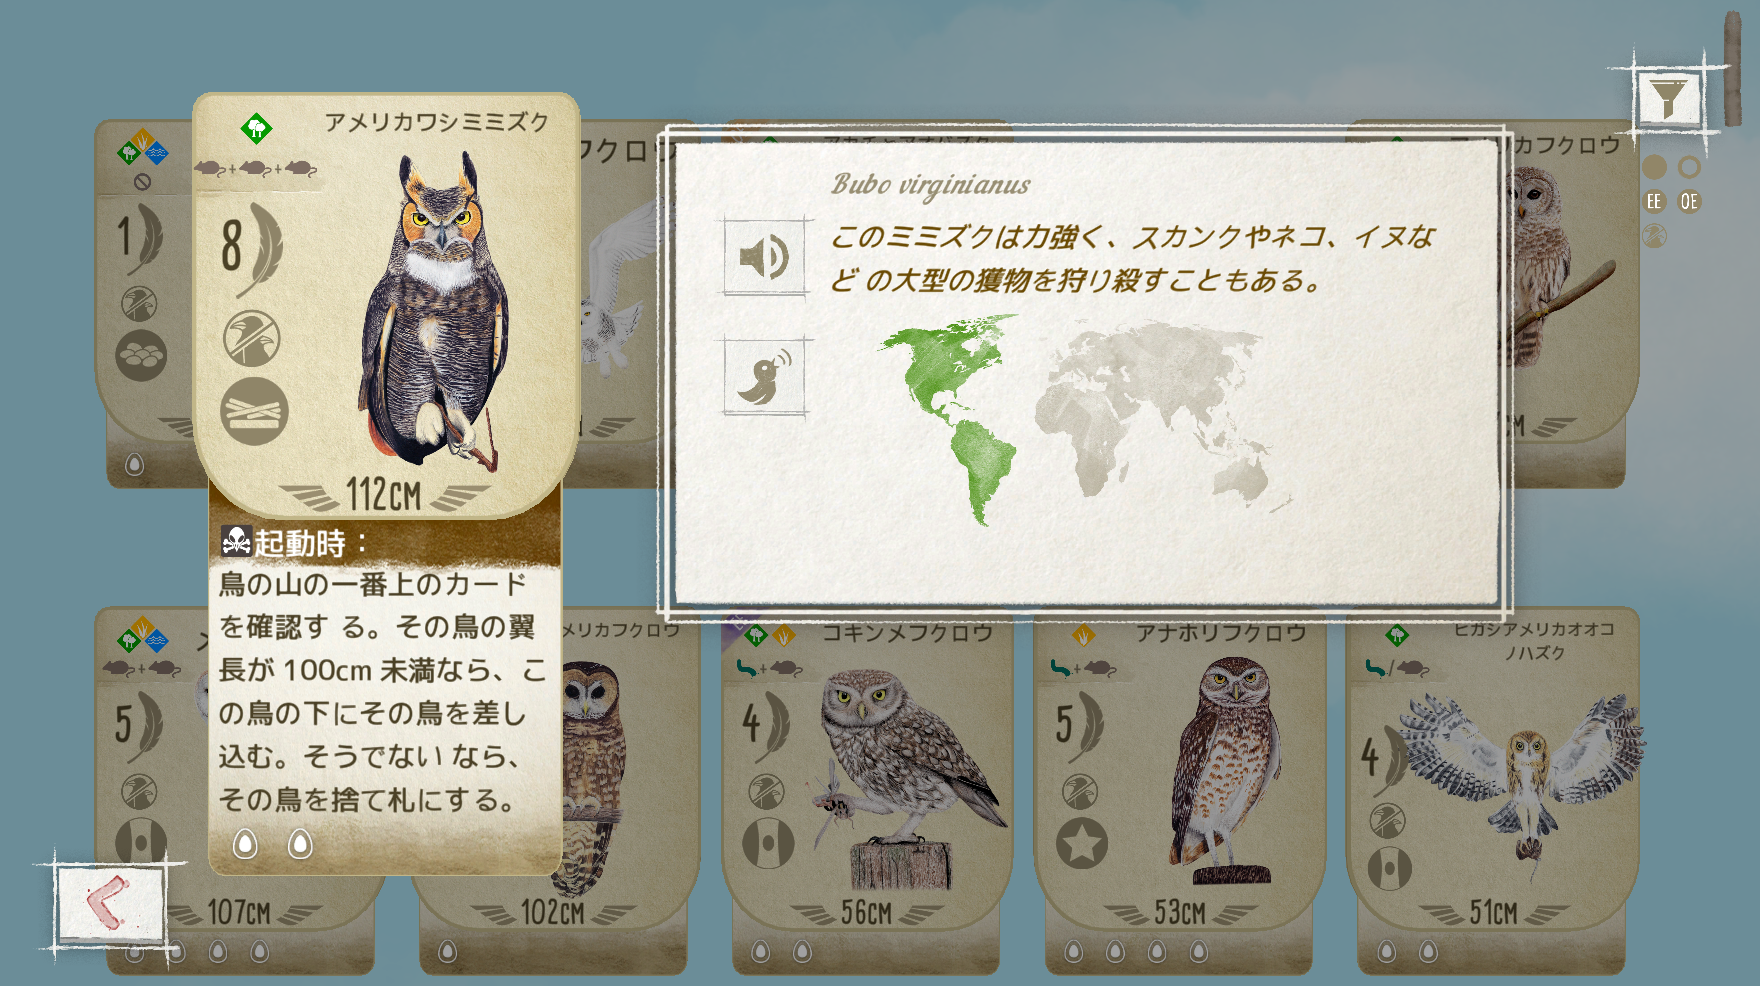Image resolution: width=1760 pixels, height=986 pixels.
Task: Click the 8-point feather score icon
Action: tap(252, 248)
